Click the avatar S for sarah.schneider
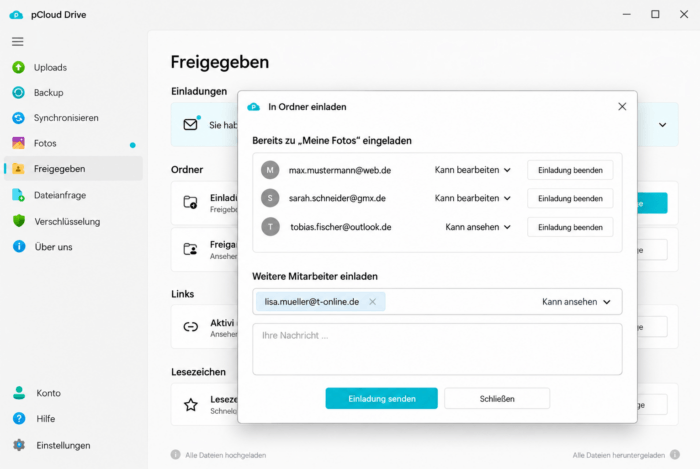 pyautogui.click(x=270, y=198)
